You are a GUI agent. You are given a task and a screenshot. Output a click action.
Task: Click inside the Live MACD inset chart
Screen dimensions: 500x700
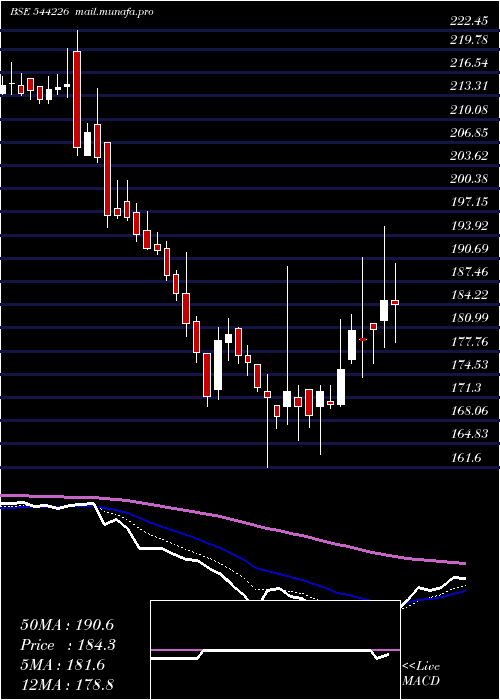pyautogui.click(x=275, y=650)
